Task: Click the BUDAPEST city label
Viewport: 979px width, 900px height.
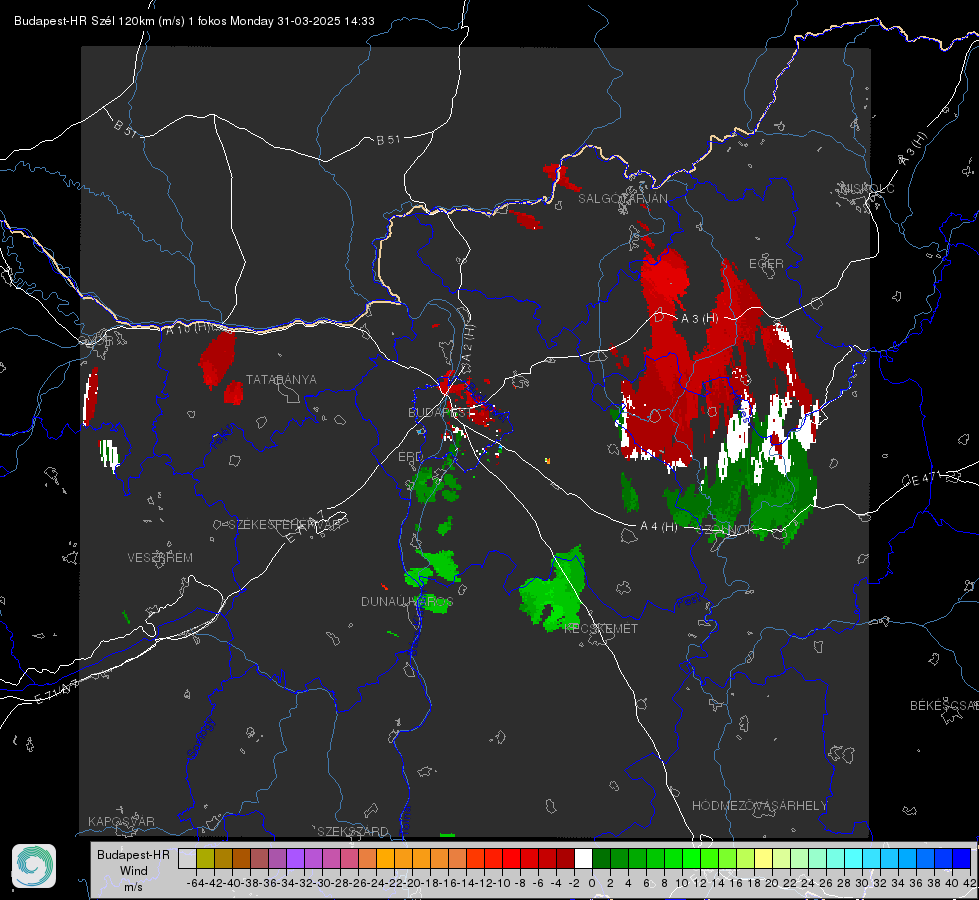Action: [440, 413]
